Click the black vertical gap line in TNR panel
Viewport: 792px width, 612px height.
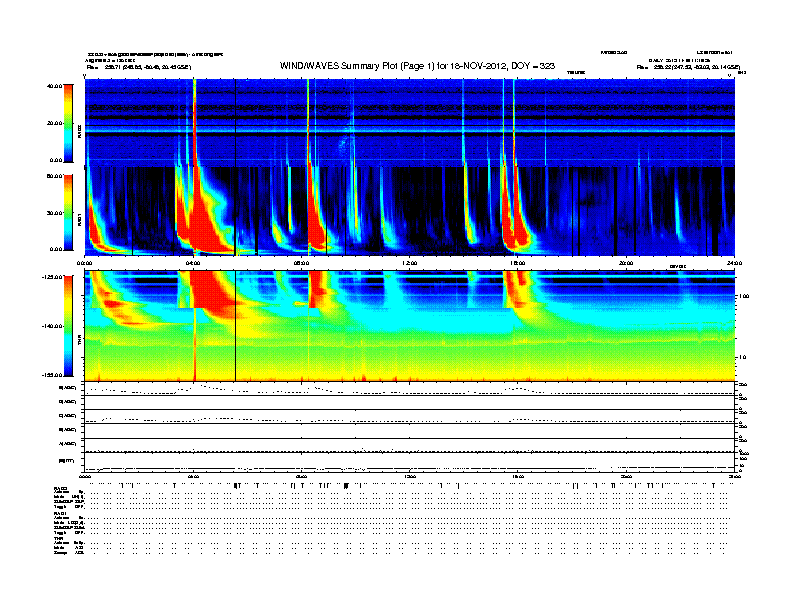tap(235, 326)
